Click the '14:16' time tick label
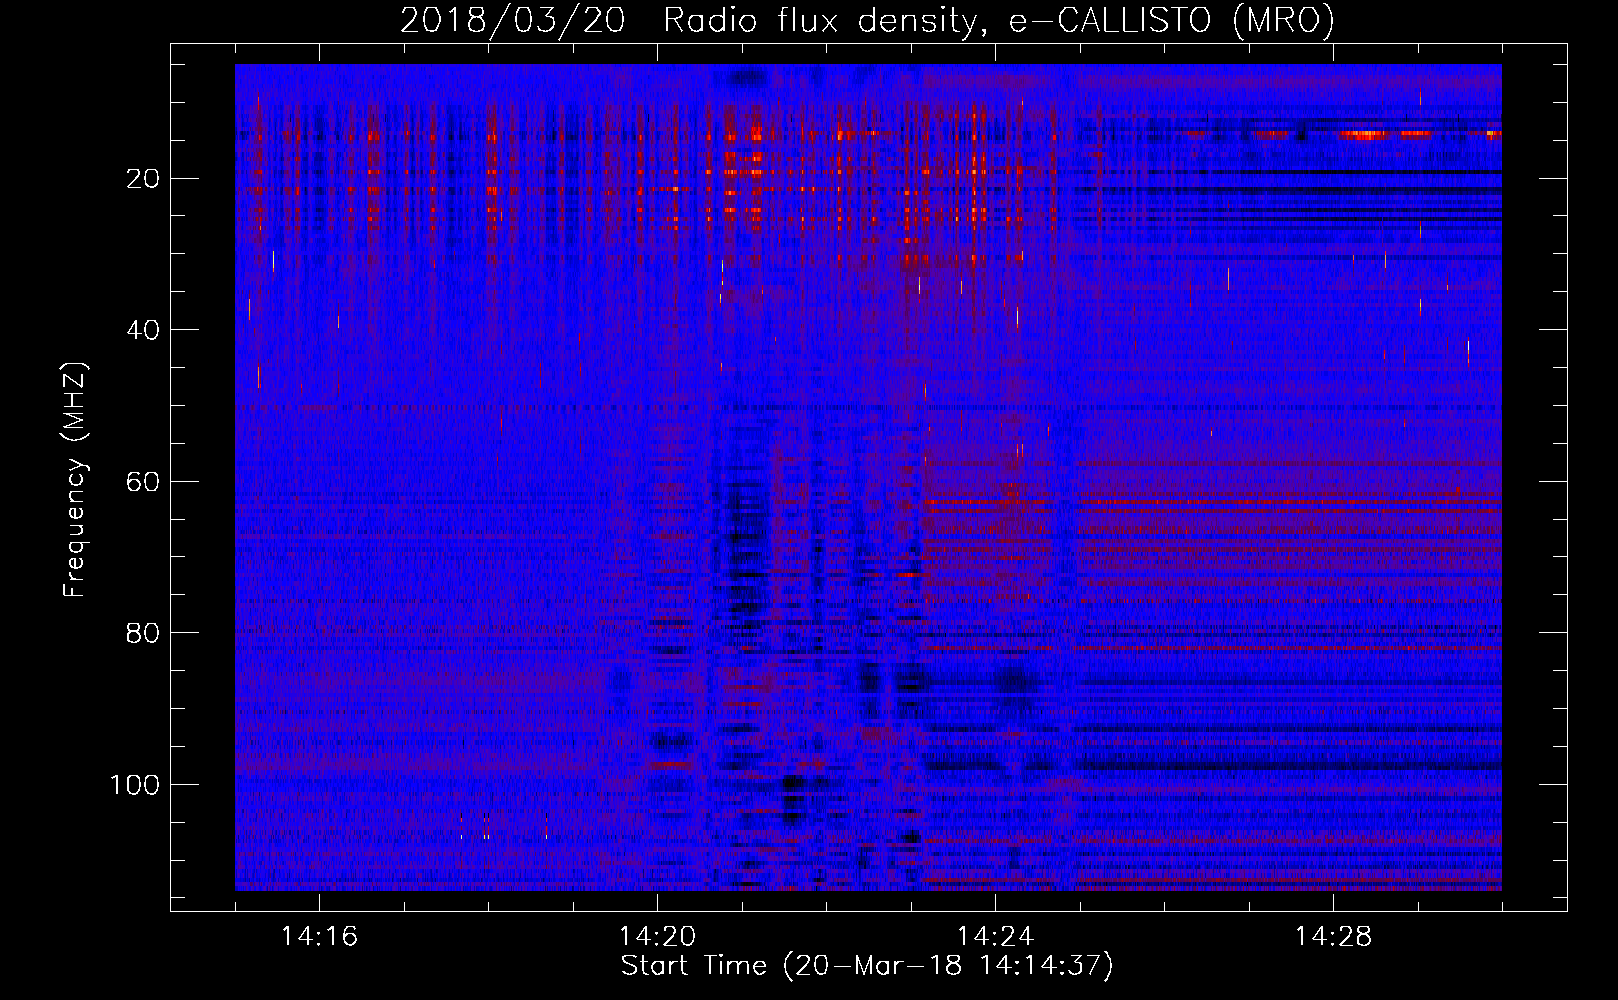1618x1000 pixels. coord(319,937)
